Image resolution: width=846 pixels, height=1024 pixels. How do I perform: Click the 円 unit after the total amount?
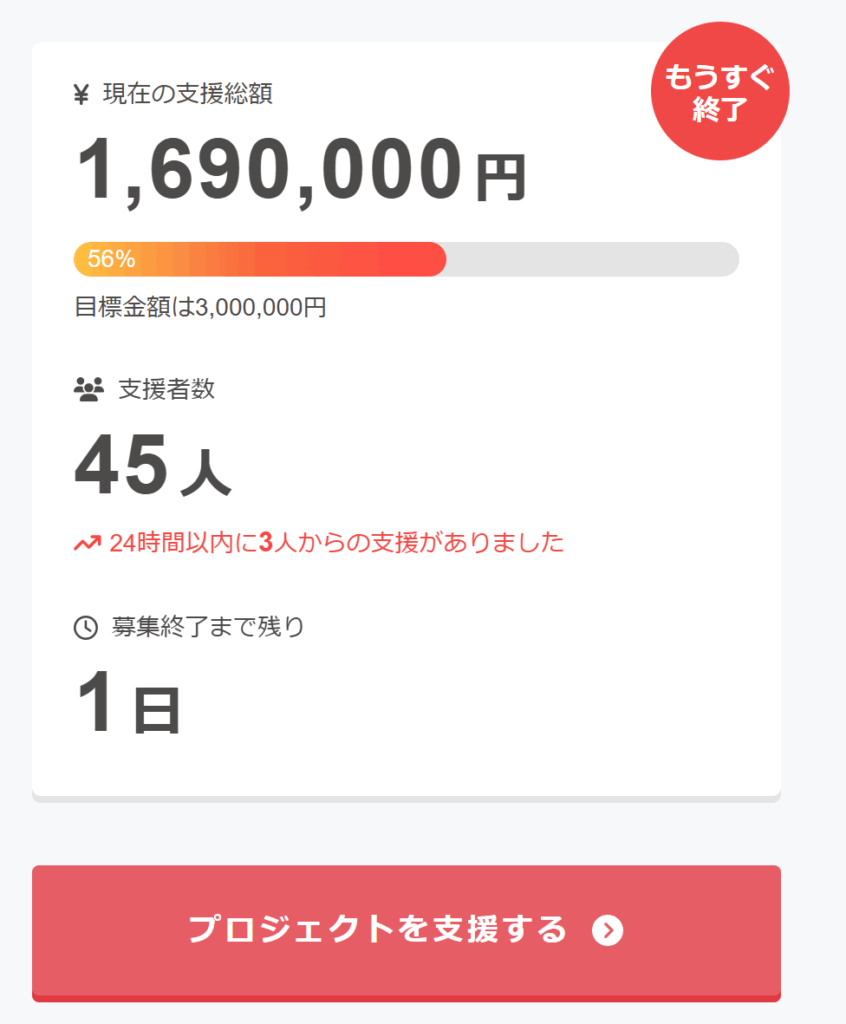(500, 178)
